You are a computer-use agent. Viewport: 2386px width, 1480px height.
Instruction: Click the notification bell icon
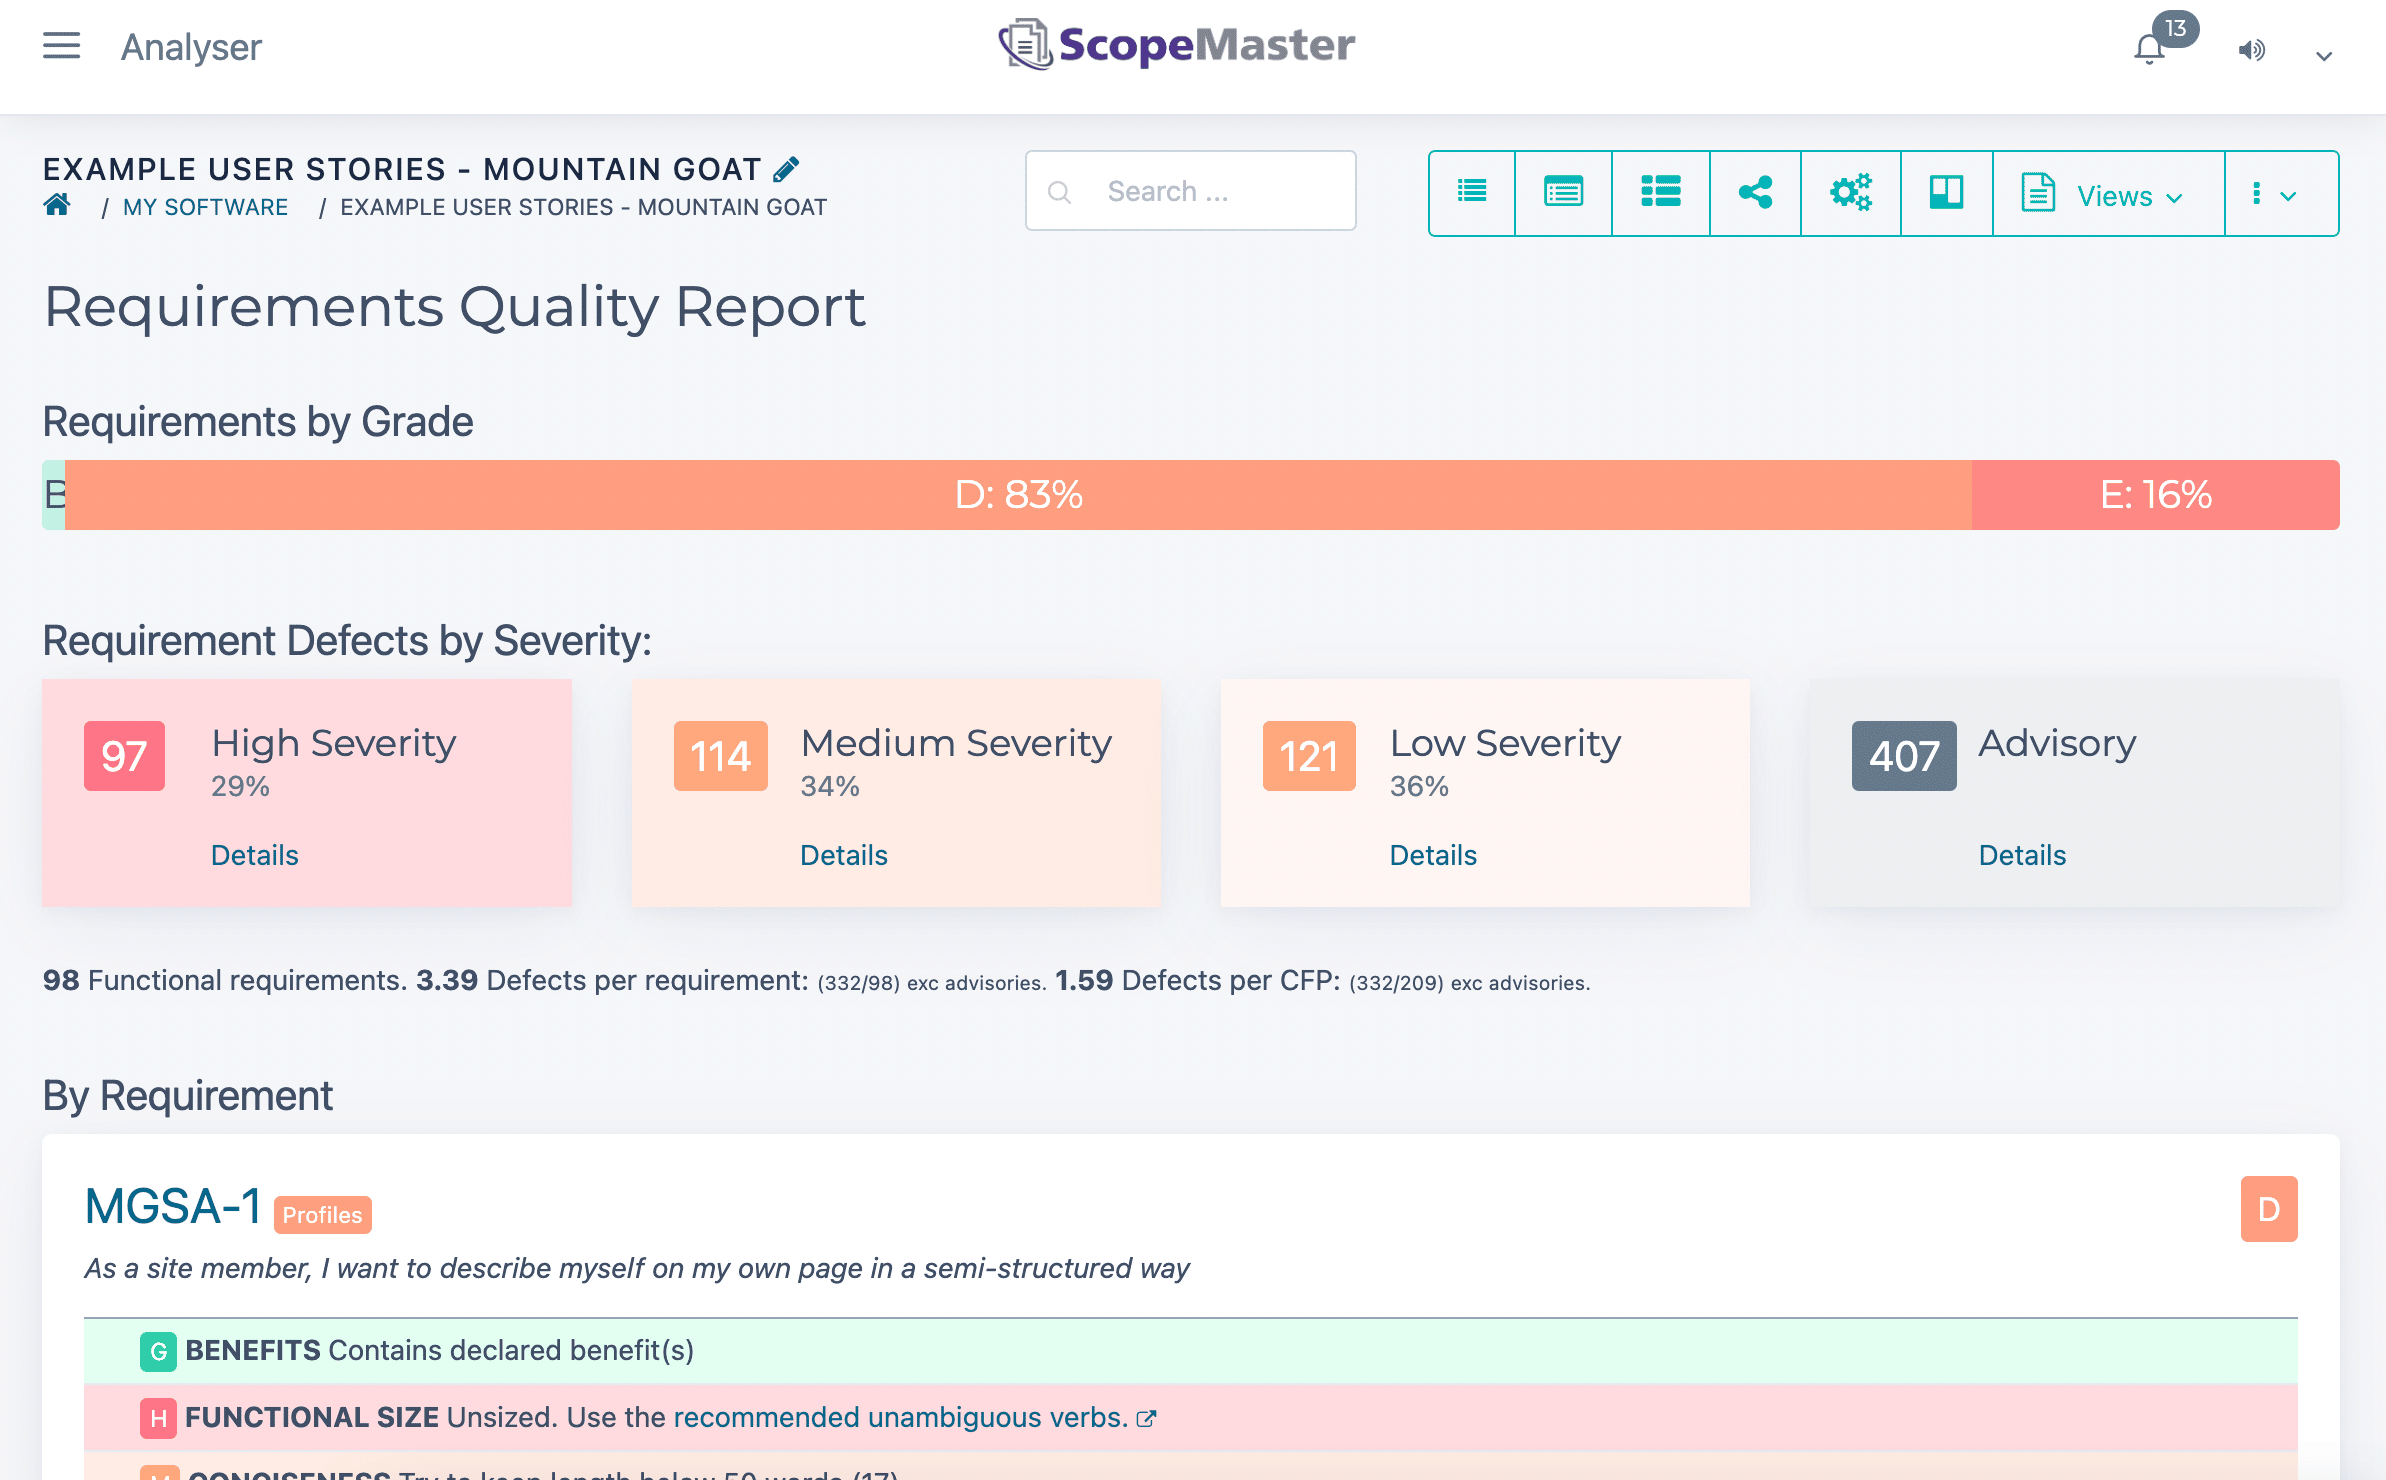[x=2151, y=49]
